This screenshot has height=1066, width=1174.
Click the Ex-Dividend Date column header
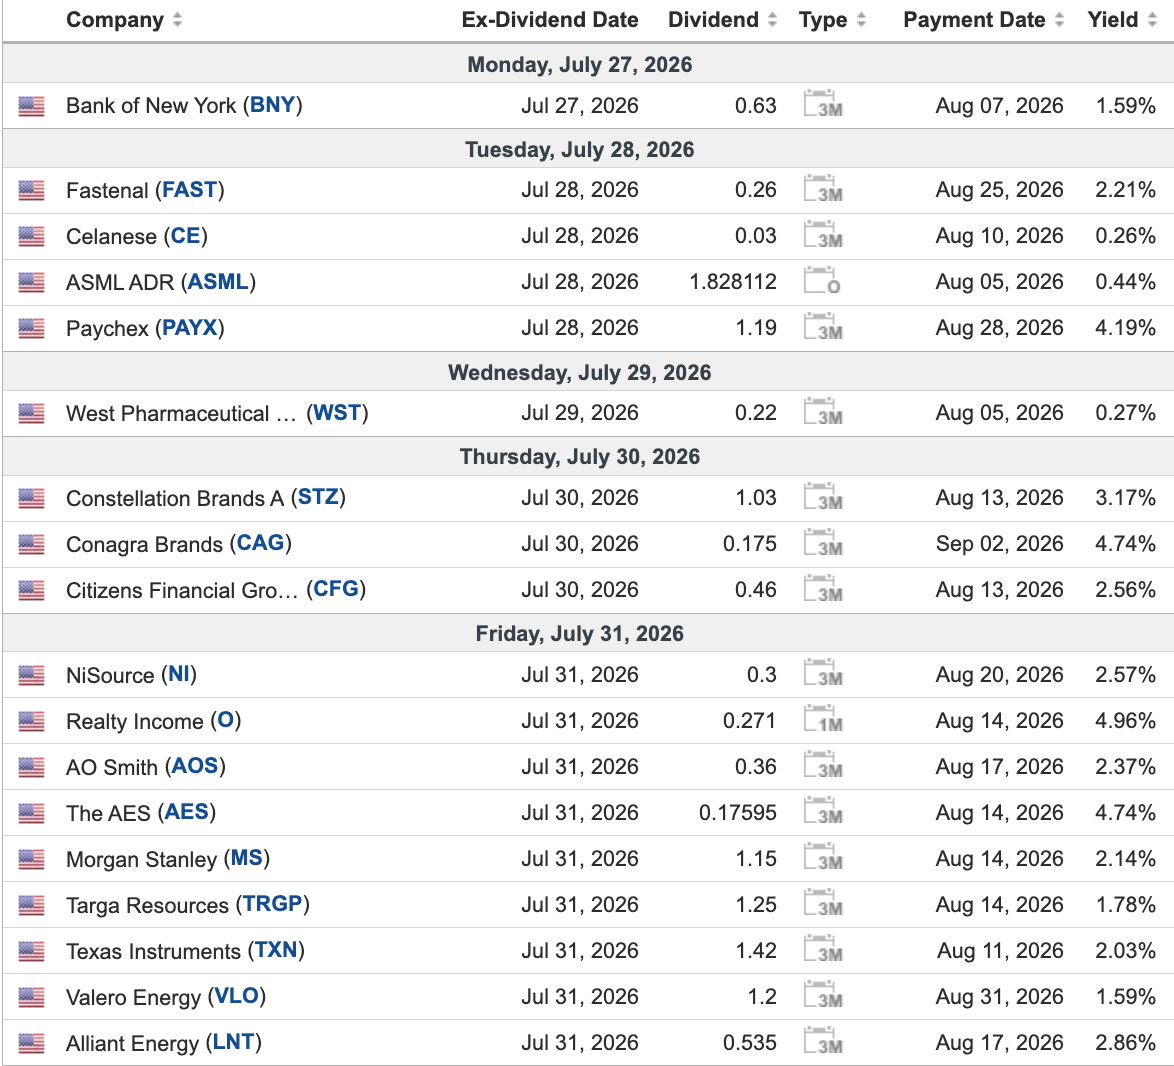coord(550,19)
